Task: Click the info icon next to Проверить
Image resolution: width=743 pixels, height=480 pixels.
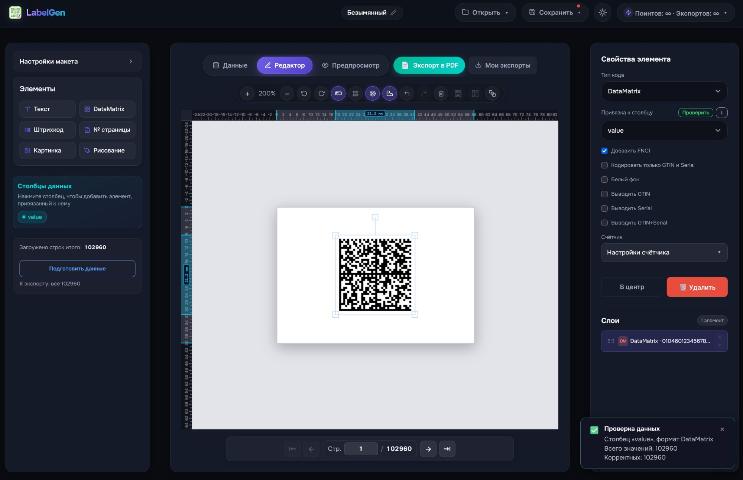Action: point(722,112)
